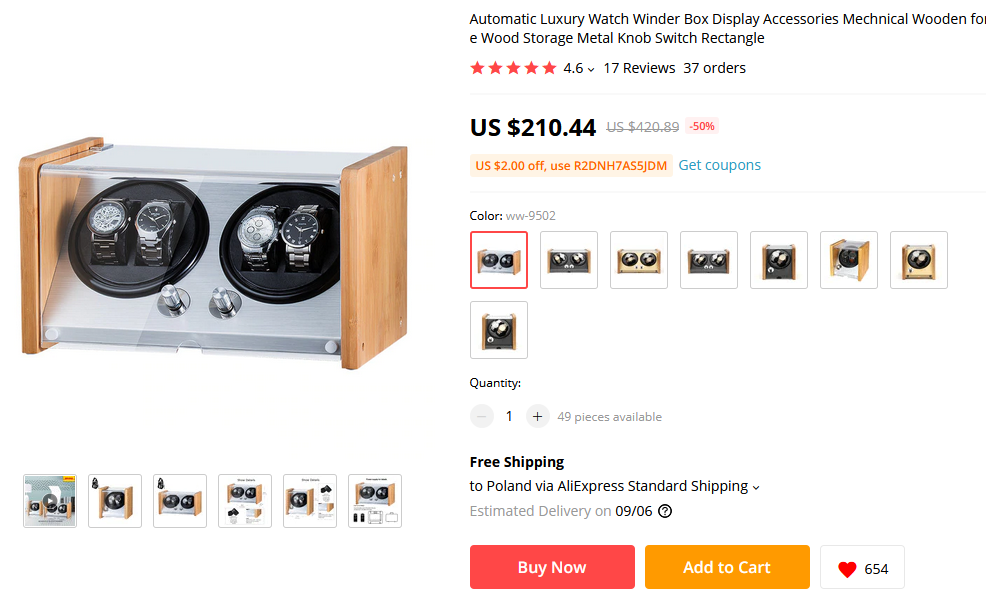
Task: Play the product video thumbnail
Action: 50,501
